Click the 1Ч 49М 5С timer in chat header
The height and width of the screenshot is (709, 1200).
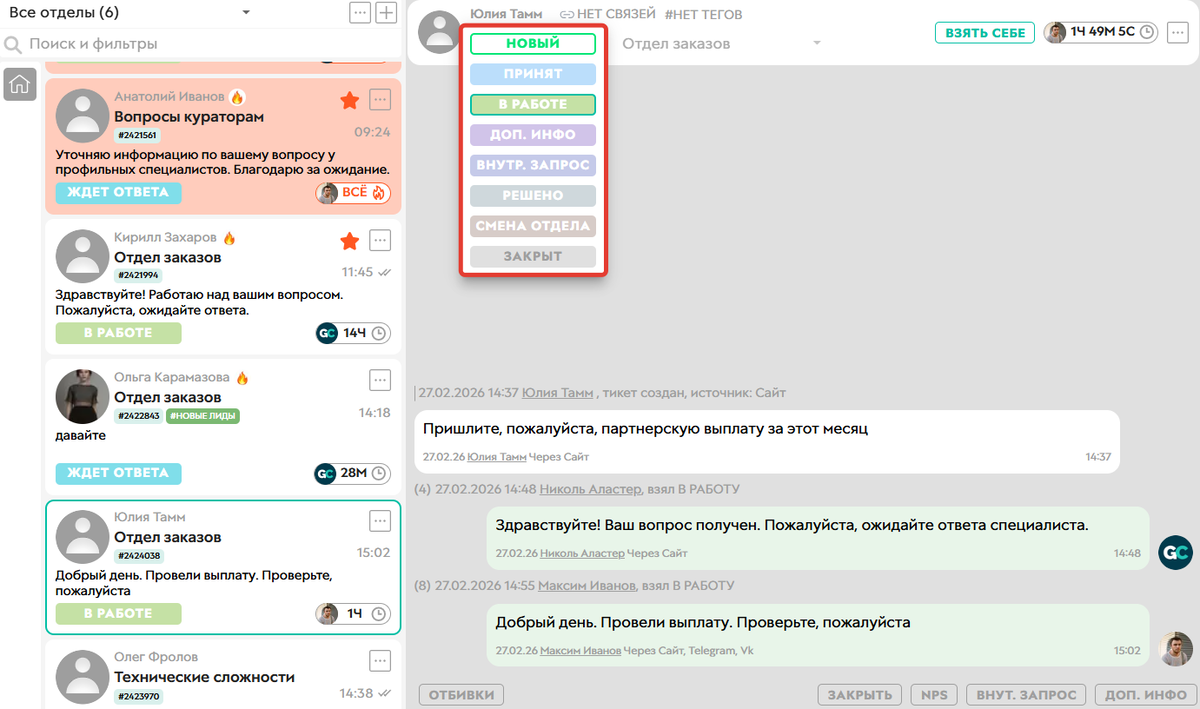1100,32
